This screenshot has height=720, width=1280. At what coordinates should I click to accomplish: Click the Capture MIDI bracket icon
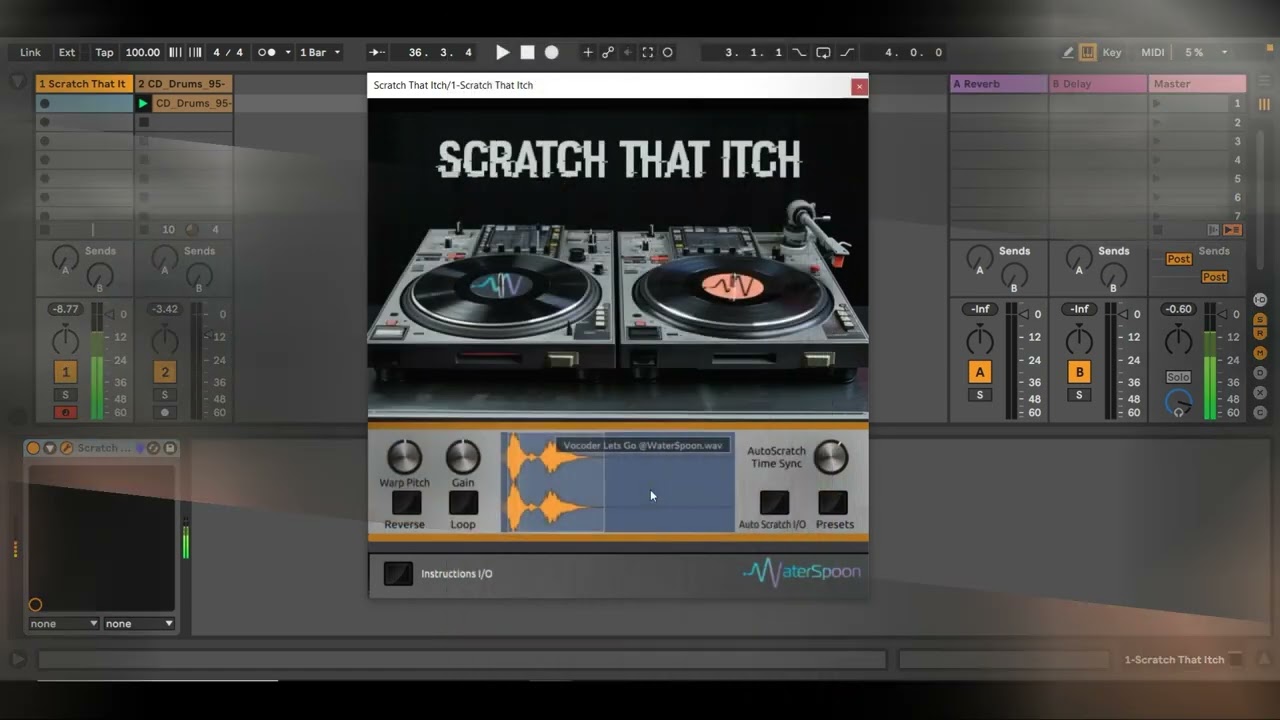tap(648, 52)
